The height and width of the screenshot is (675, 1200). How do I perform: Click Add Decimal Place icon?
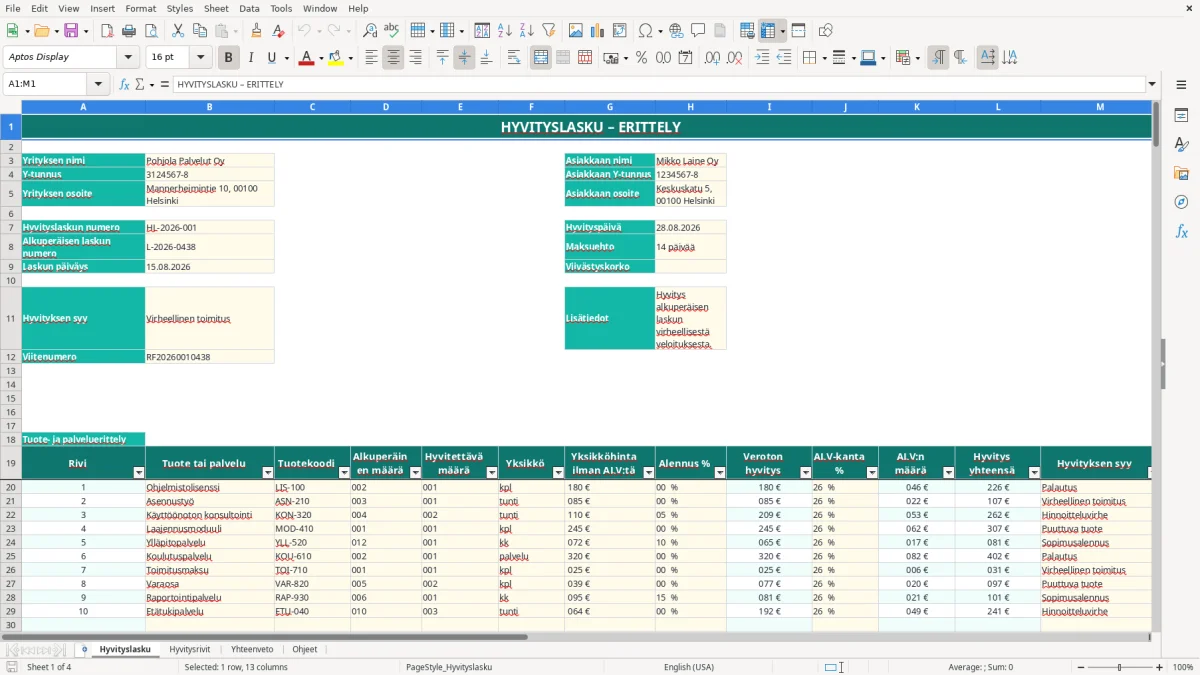click(x=712, y=58)
